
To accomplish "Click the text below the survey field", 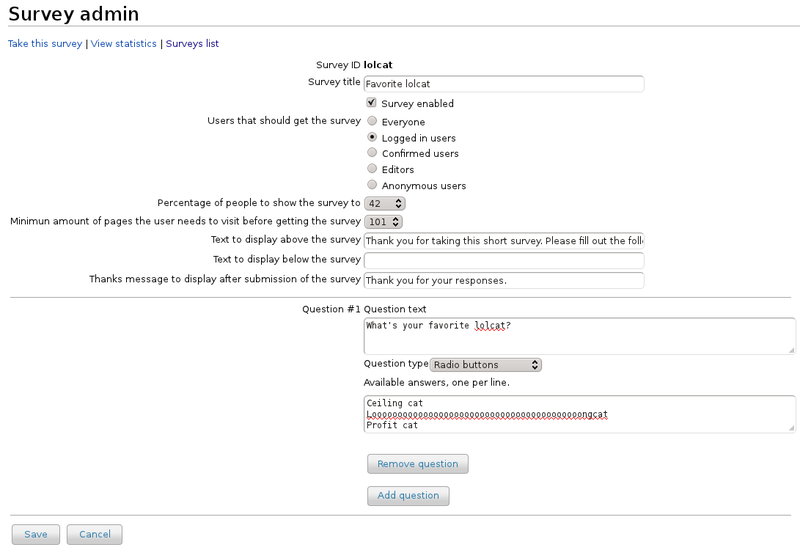I will (x=504, y=261).
